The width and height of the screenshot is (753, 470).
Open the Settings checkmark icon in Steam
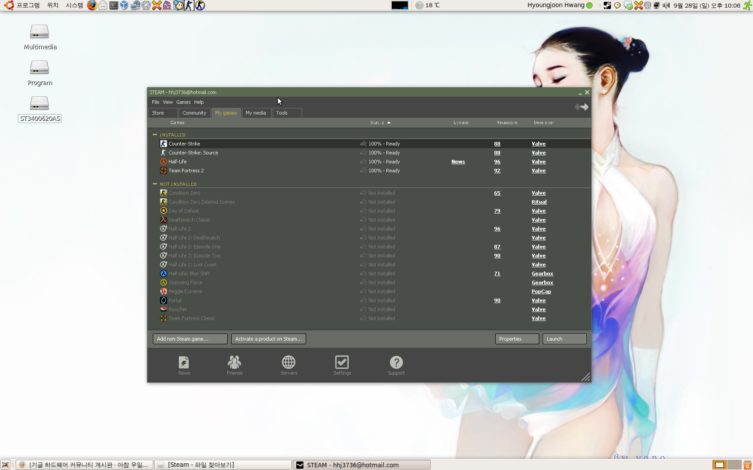342,365
